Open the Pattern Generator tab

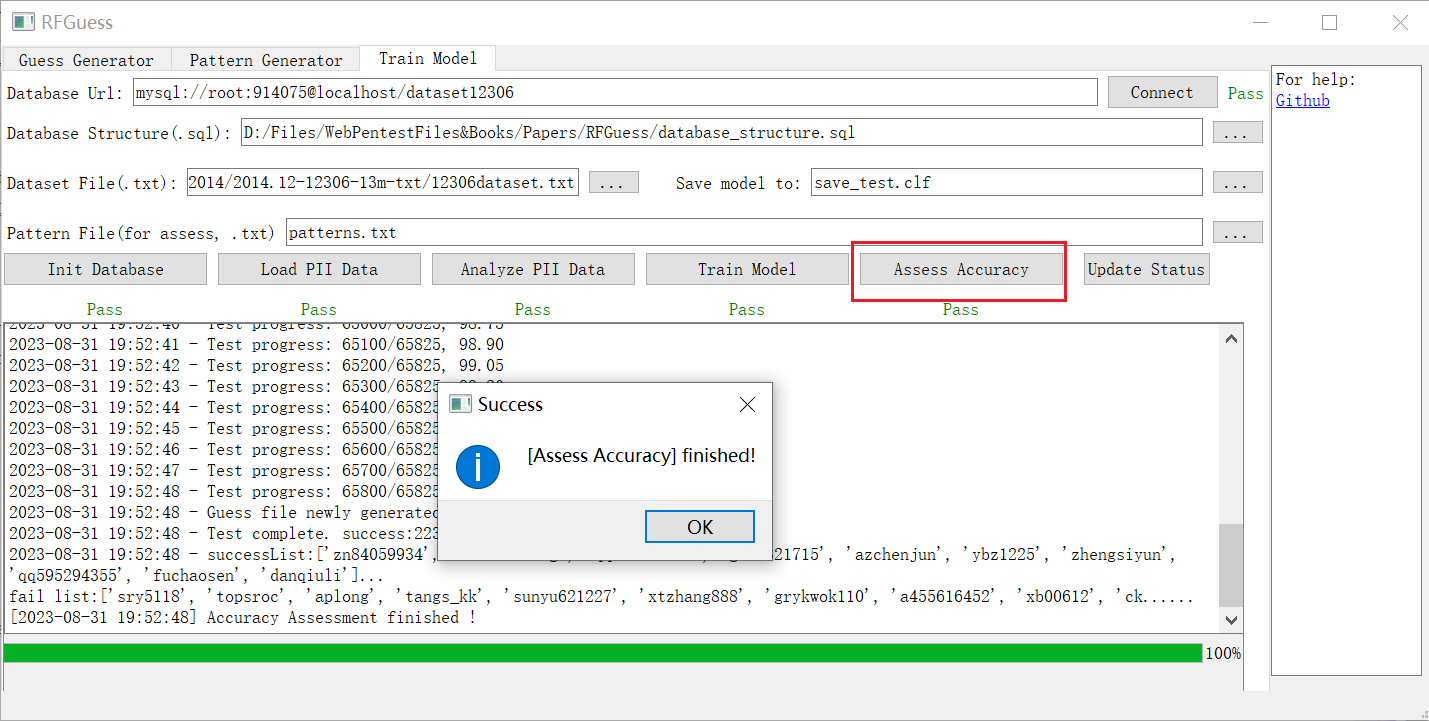(x=266, y=60)
